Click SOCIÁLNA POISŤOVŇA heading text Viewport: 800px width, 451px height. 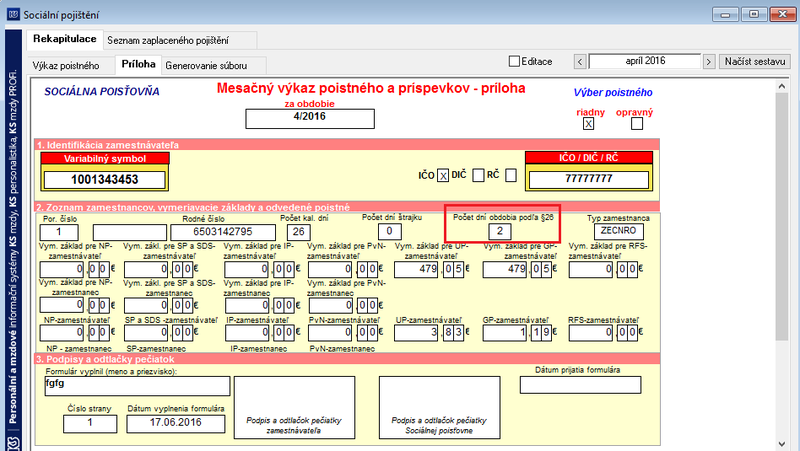[x=102, y=92]
